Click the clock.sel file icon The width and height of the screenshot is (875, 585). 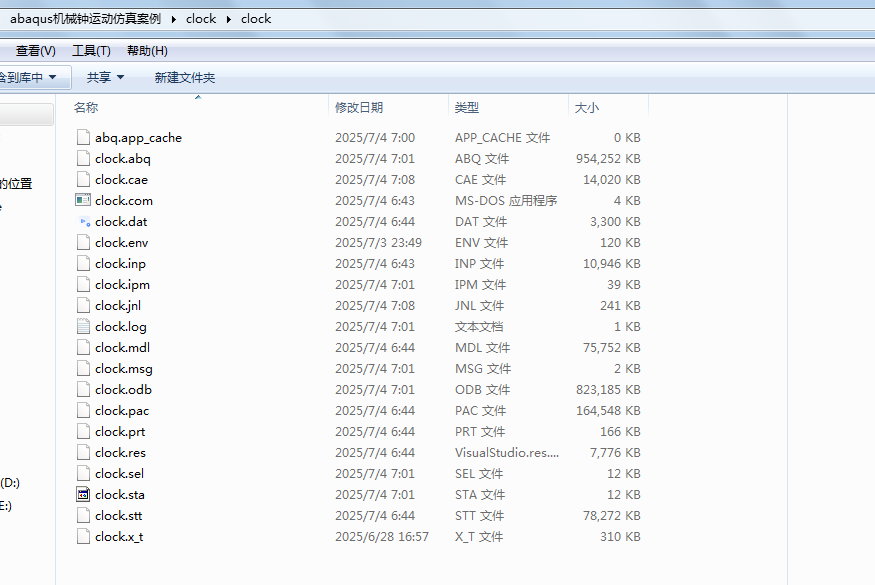pos(83,473)
